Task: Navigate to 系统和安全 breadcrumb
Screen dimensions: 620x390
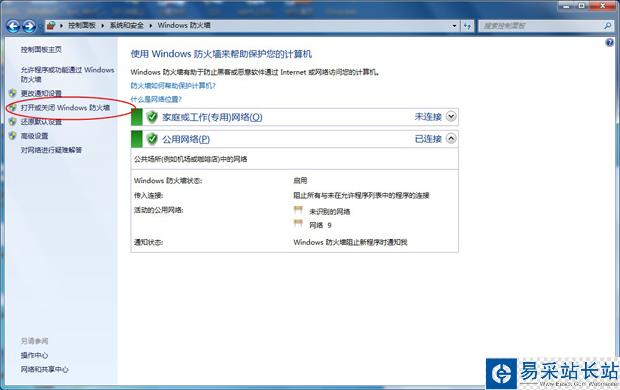Action: point(127,25)
